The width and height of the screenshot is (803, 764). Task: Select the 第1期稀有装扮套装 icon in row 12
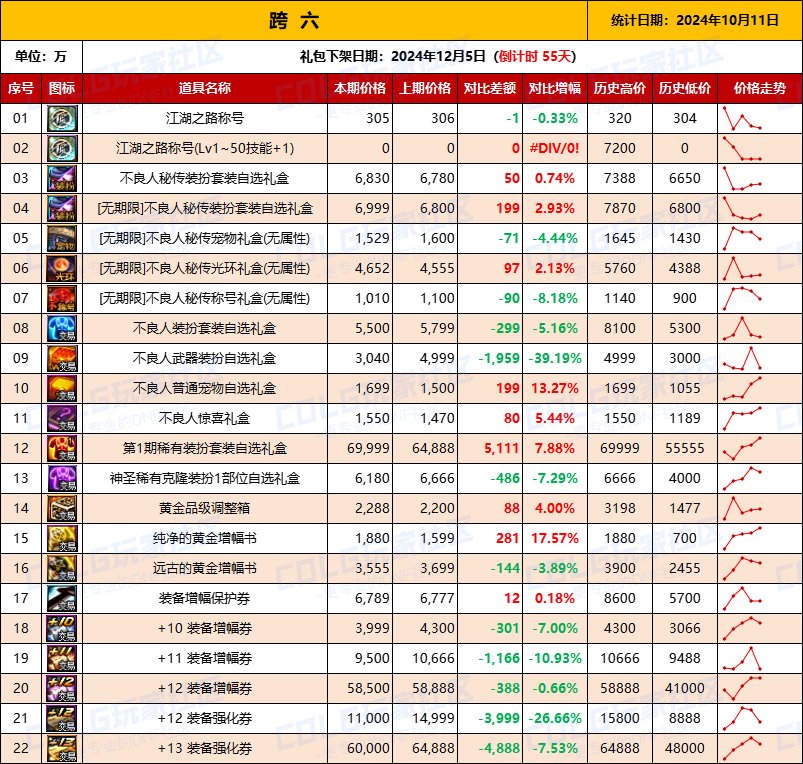click(x=62, y=448)
